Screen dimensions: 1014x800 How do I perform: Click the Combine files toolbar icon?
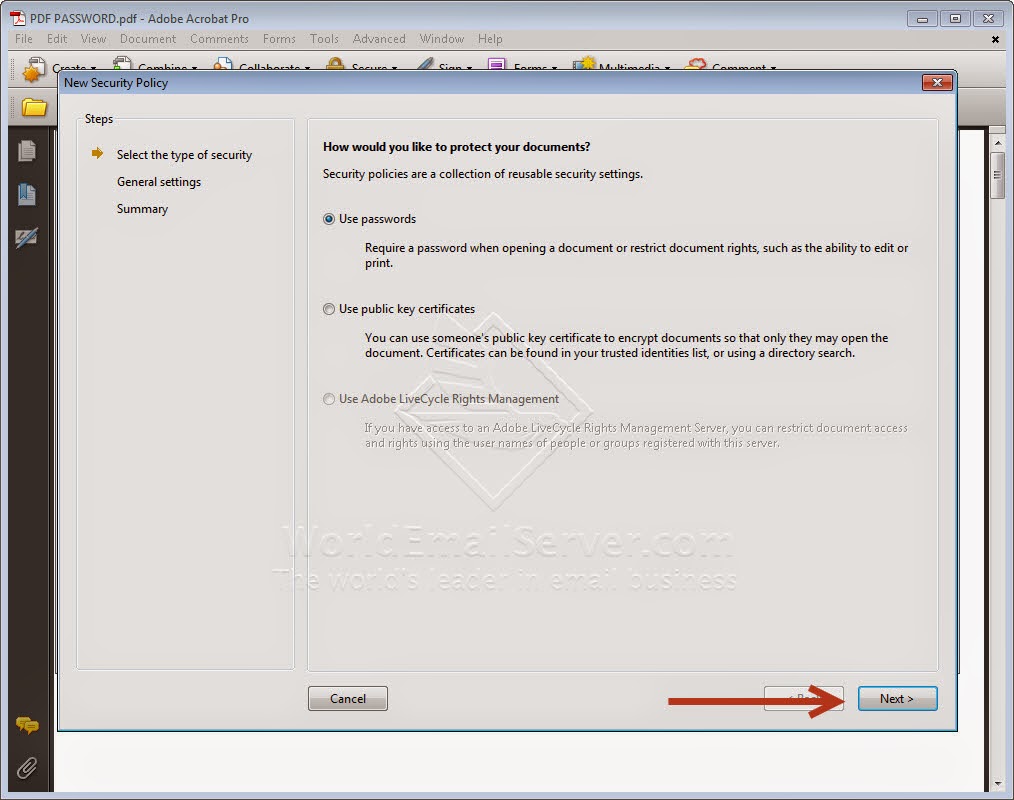(122, 63)
